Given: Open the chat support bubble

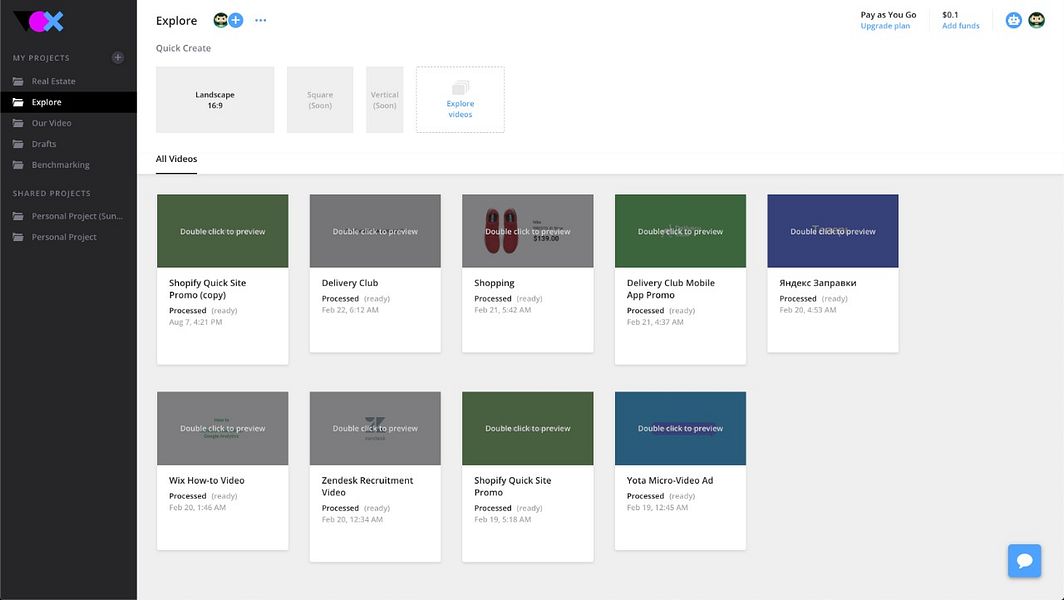Looking at the screenshot, I should [1025, 561].
